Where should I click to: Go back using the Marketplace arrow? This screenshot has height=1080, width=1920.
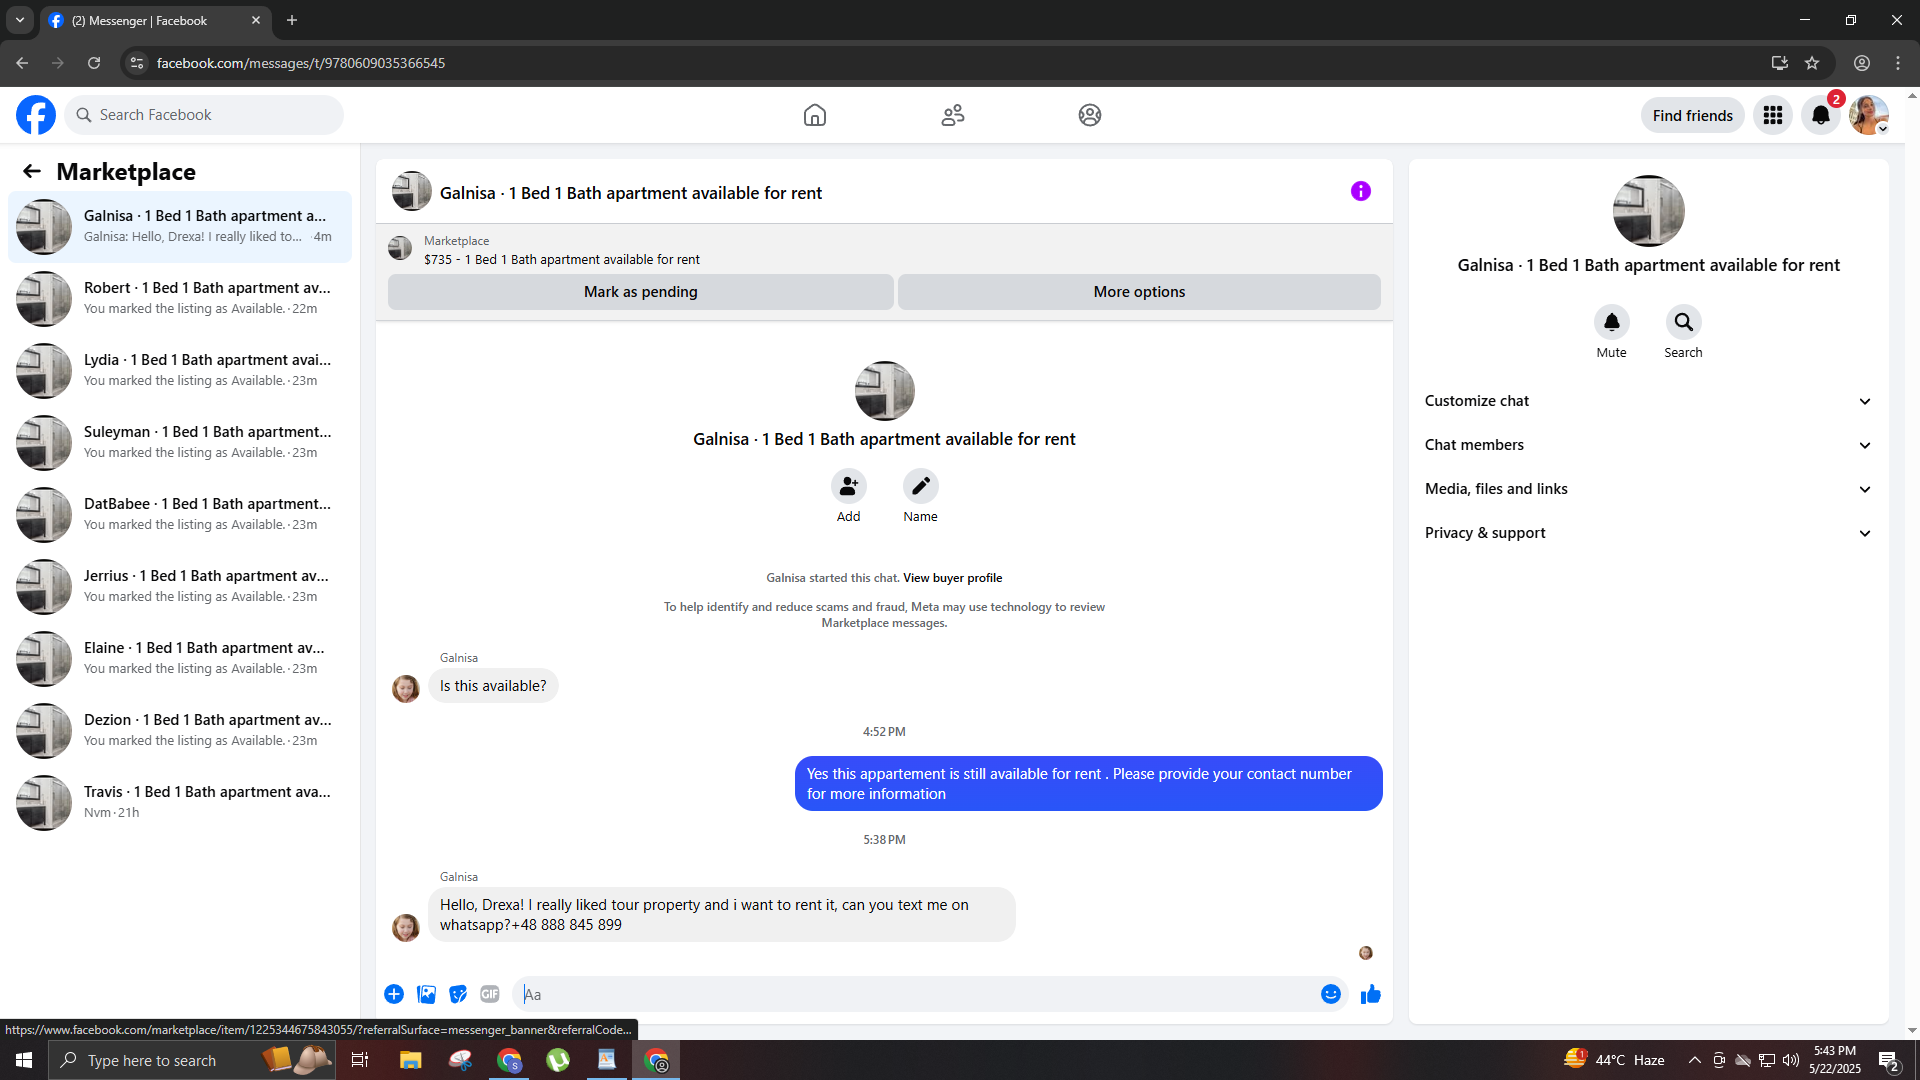[x=32, y=171]
